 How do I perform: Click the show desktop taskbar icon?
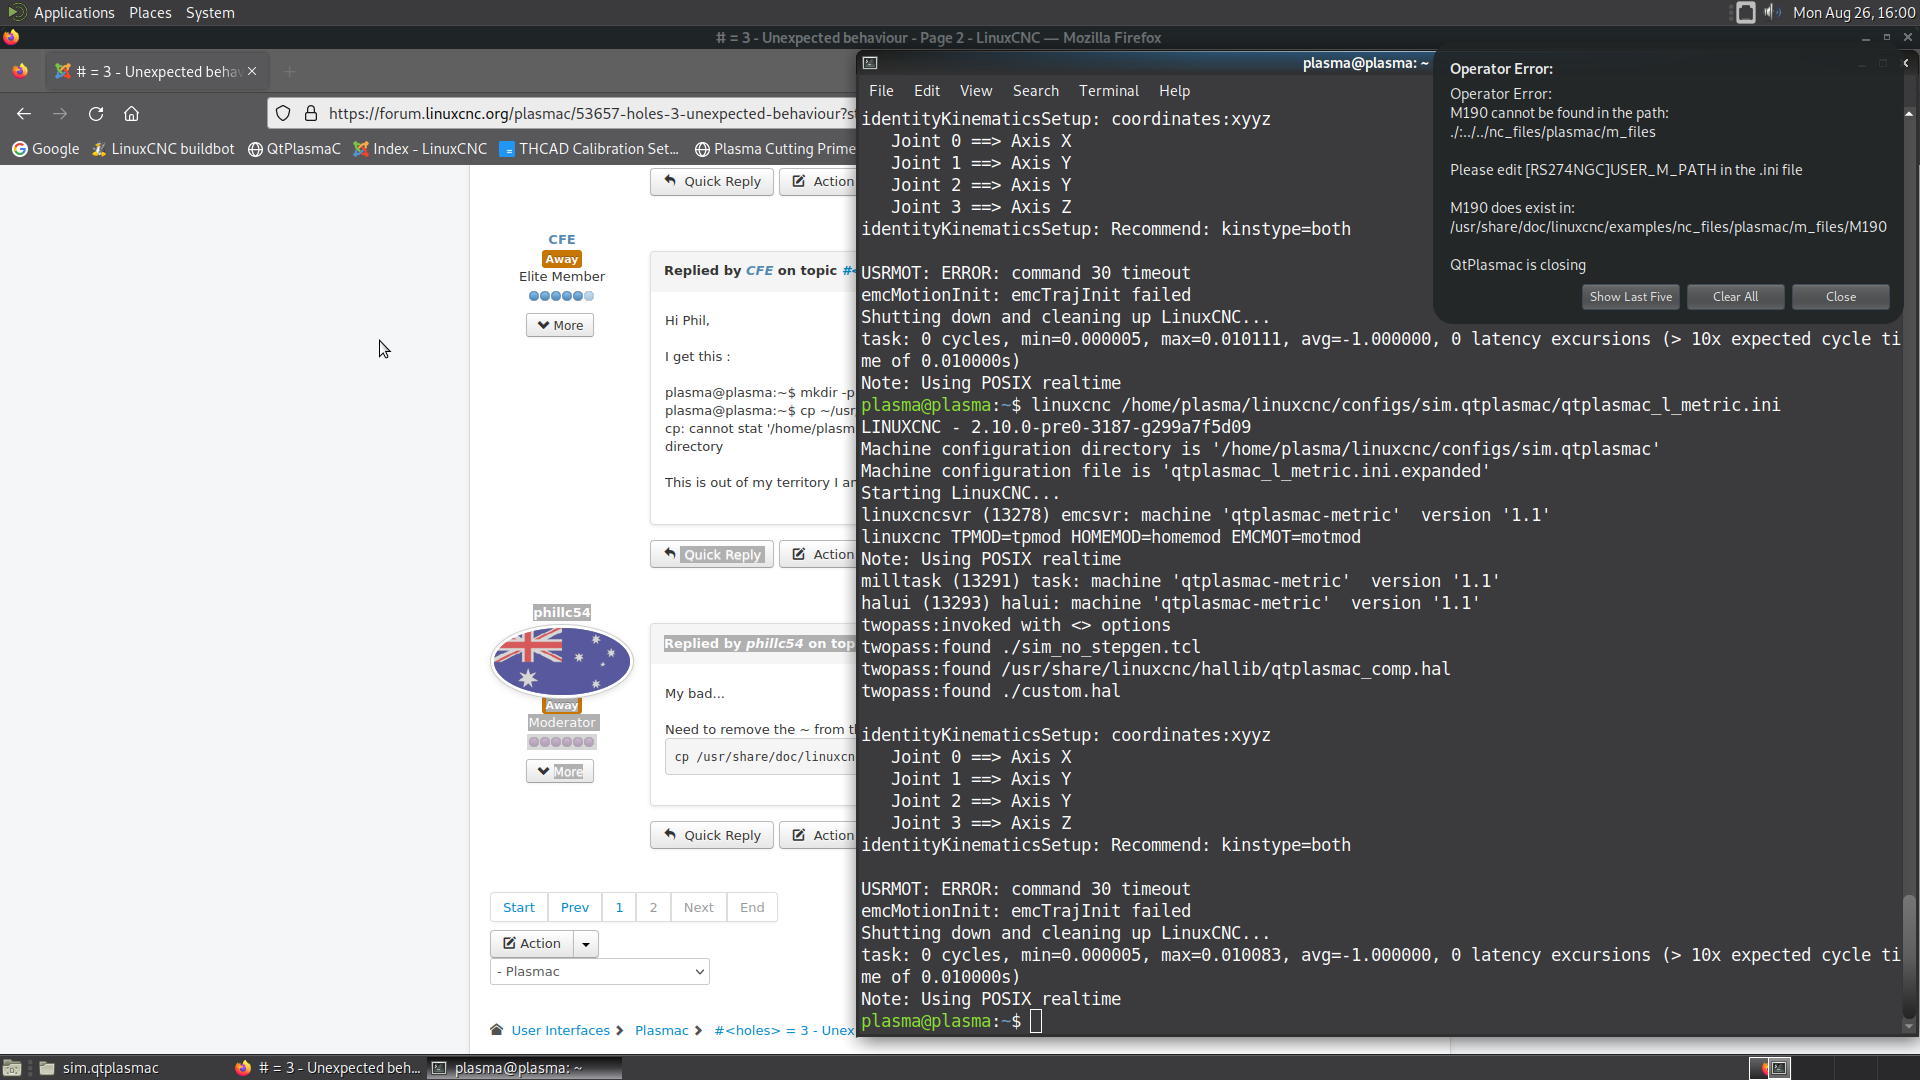coord(12,1068)
